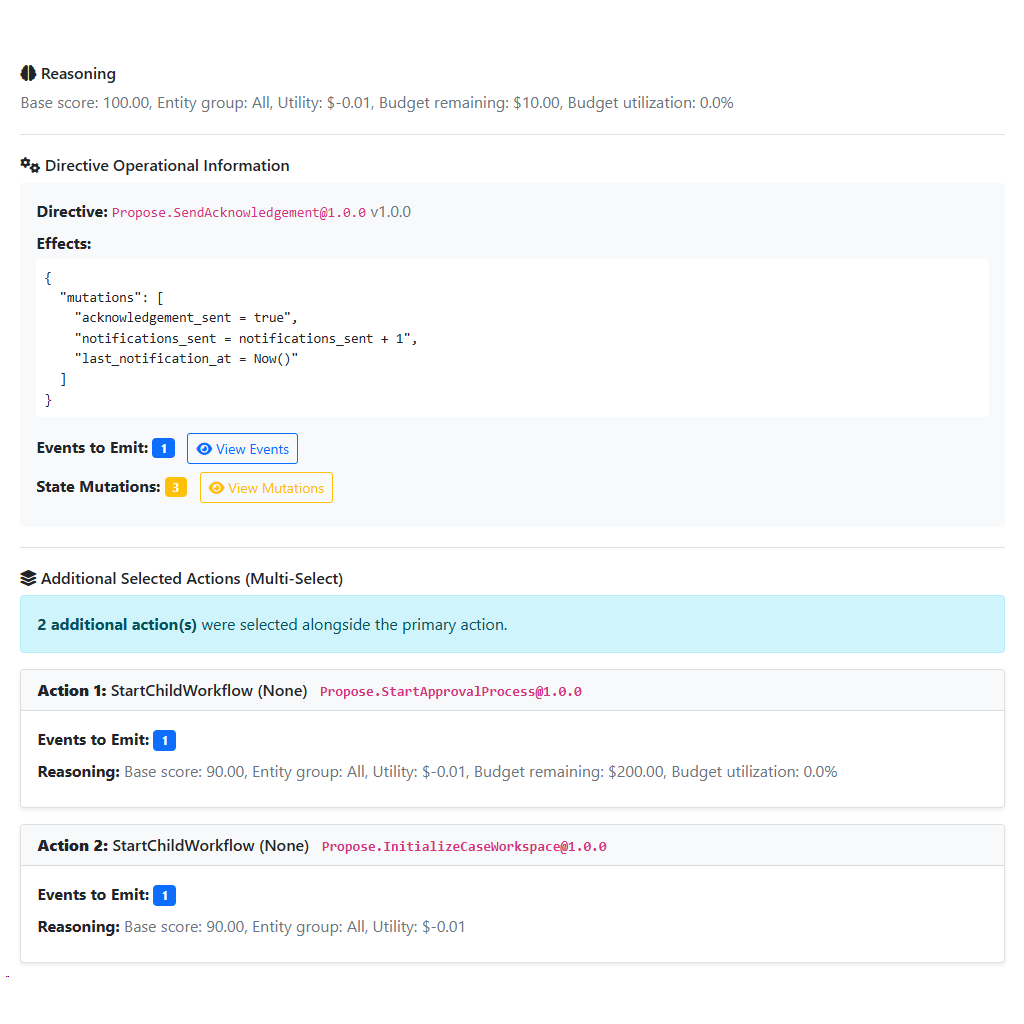Click the events badge under Action 2
Image resolution: width=1024 pixels, height=1024 pixels.
click(x=163, y=895)
